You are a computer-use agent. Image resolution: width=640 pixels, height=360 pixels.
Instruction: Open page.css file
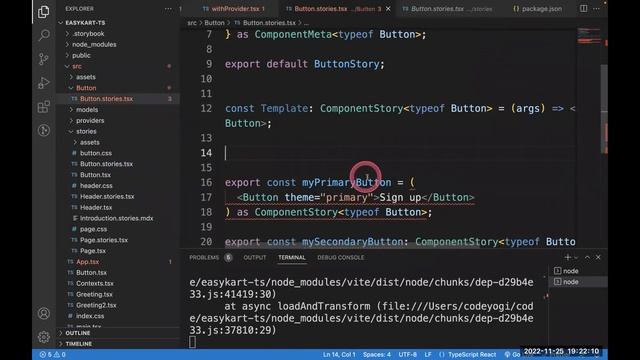coord(118,229)
